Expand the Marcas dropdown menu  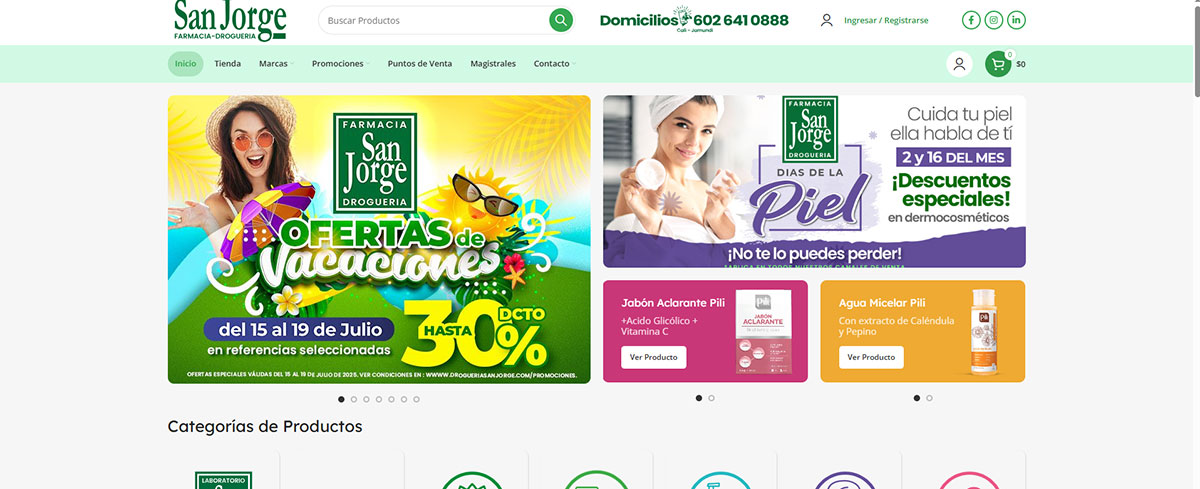point(275,64)
